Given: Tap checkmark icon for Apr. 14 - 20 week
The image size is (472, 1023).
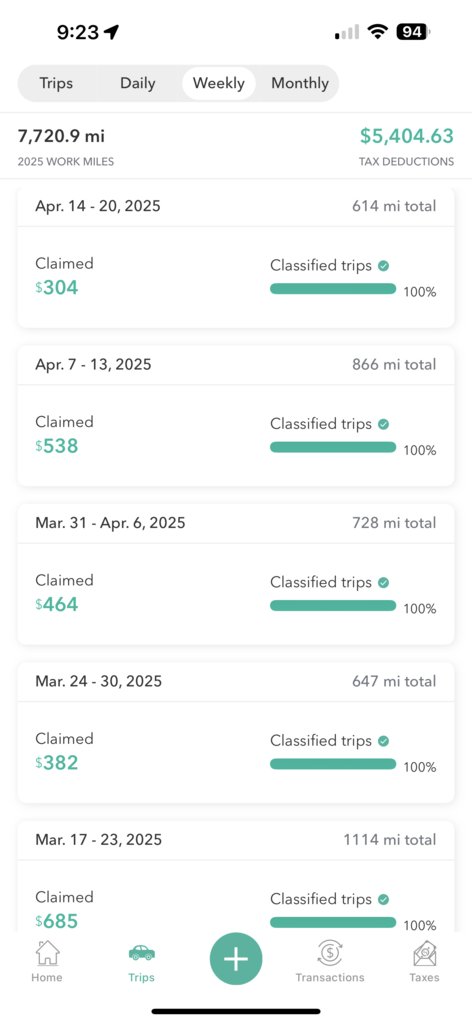Looking at the screenshot, I should (384, 266).
